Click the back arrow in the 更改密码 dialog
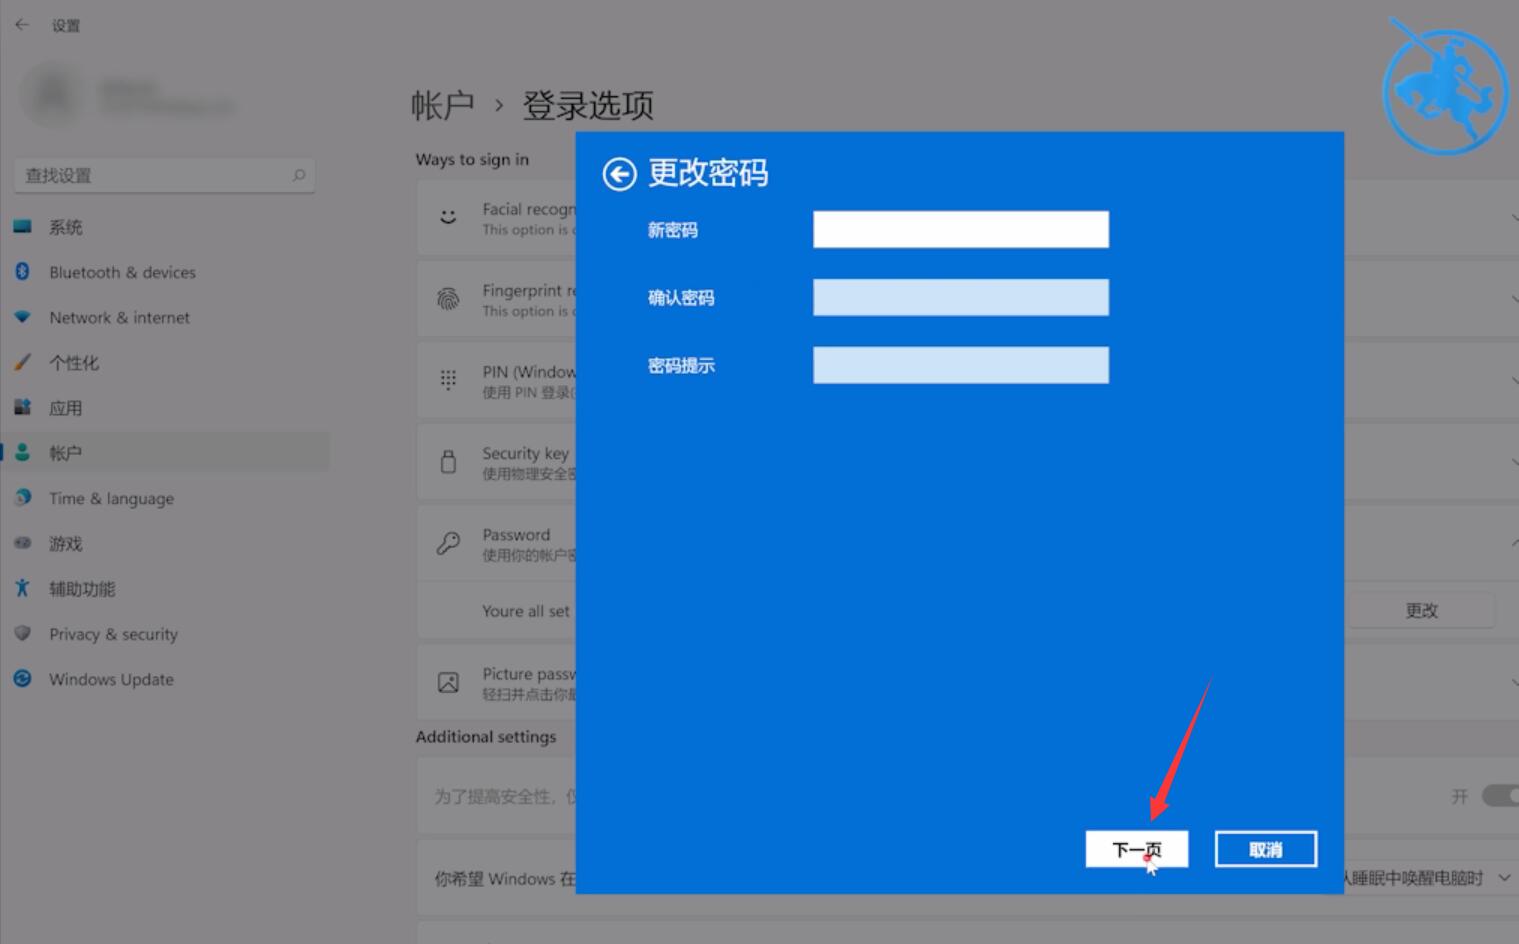The width and height of the screenshot is (1519, 944). 619,174
